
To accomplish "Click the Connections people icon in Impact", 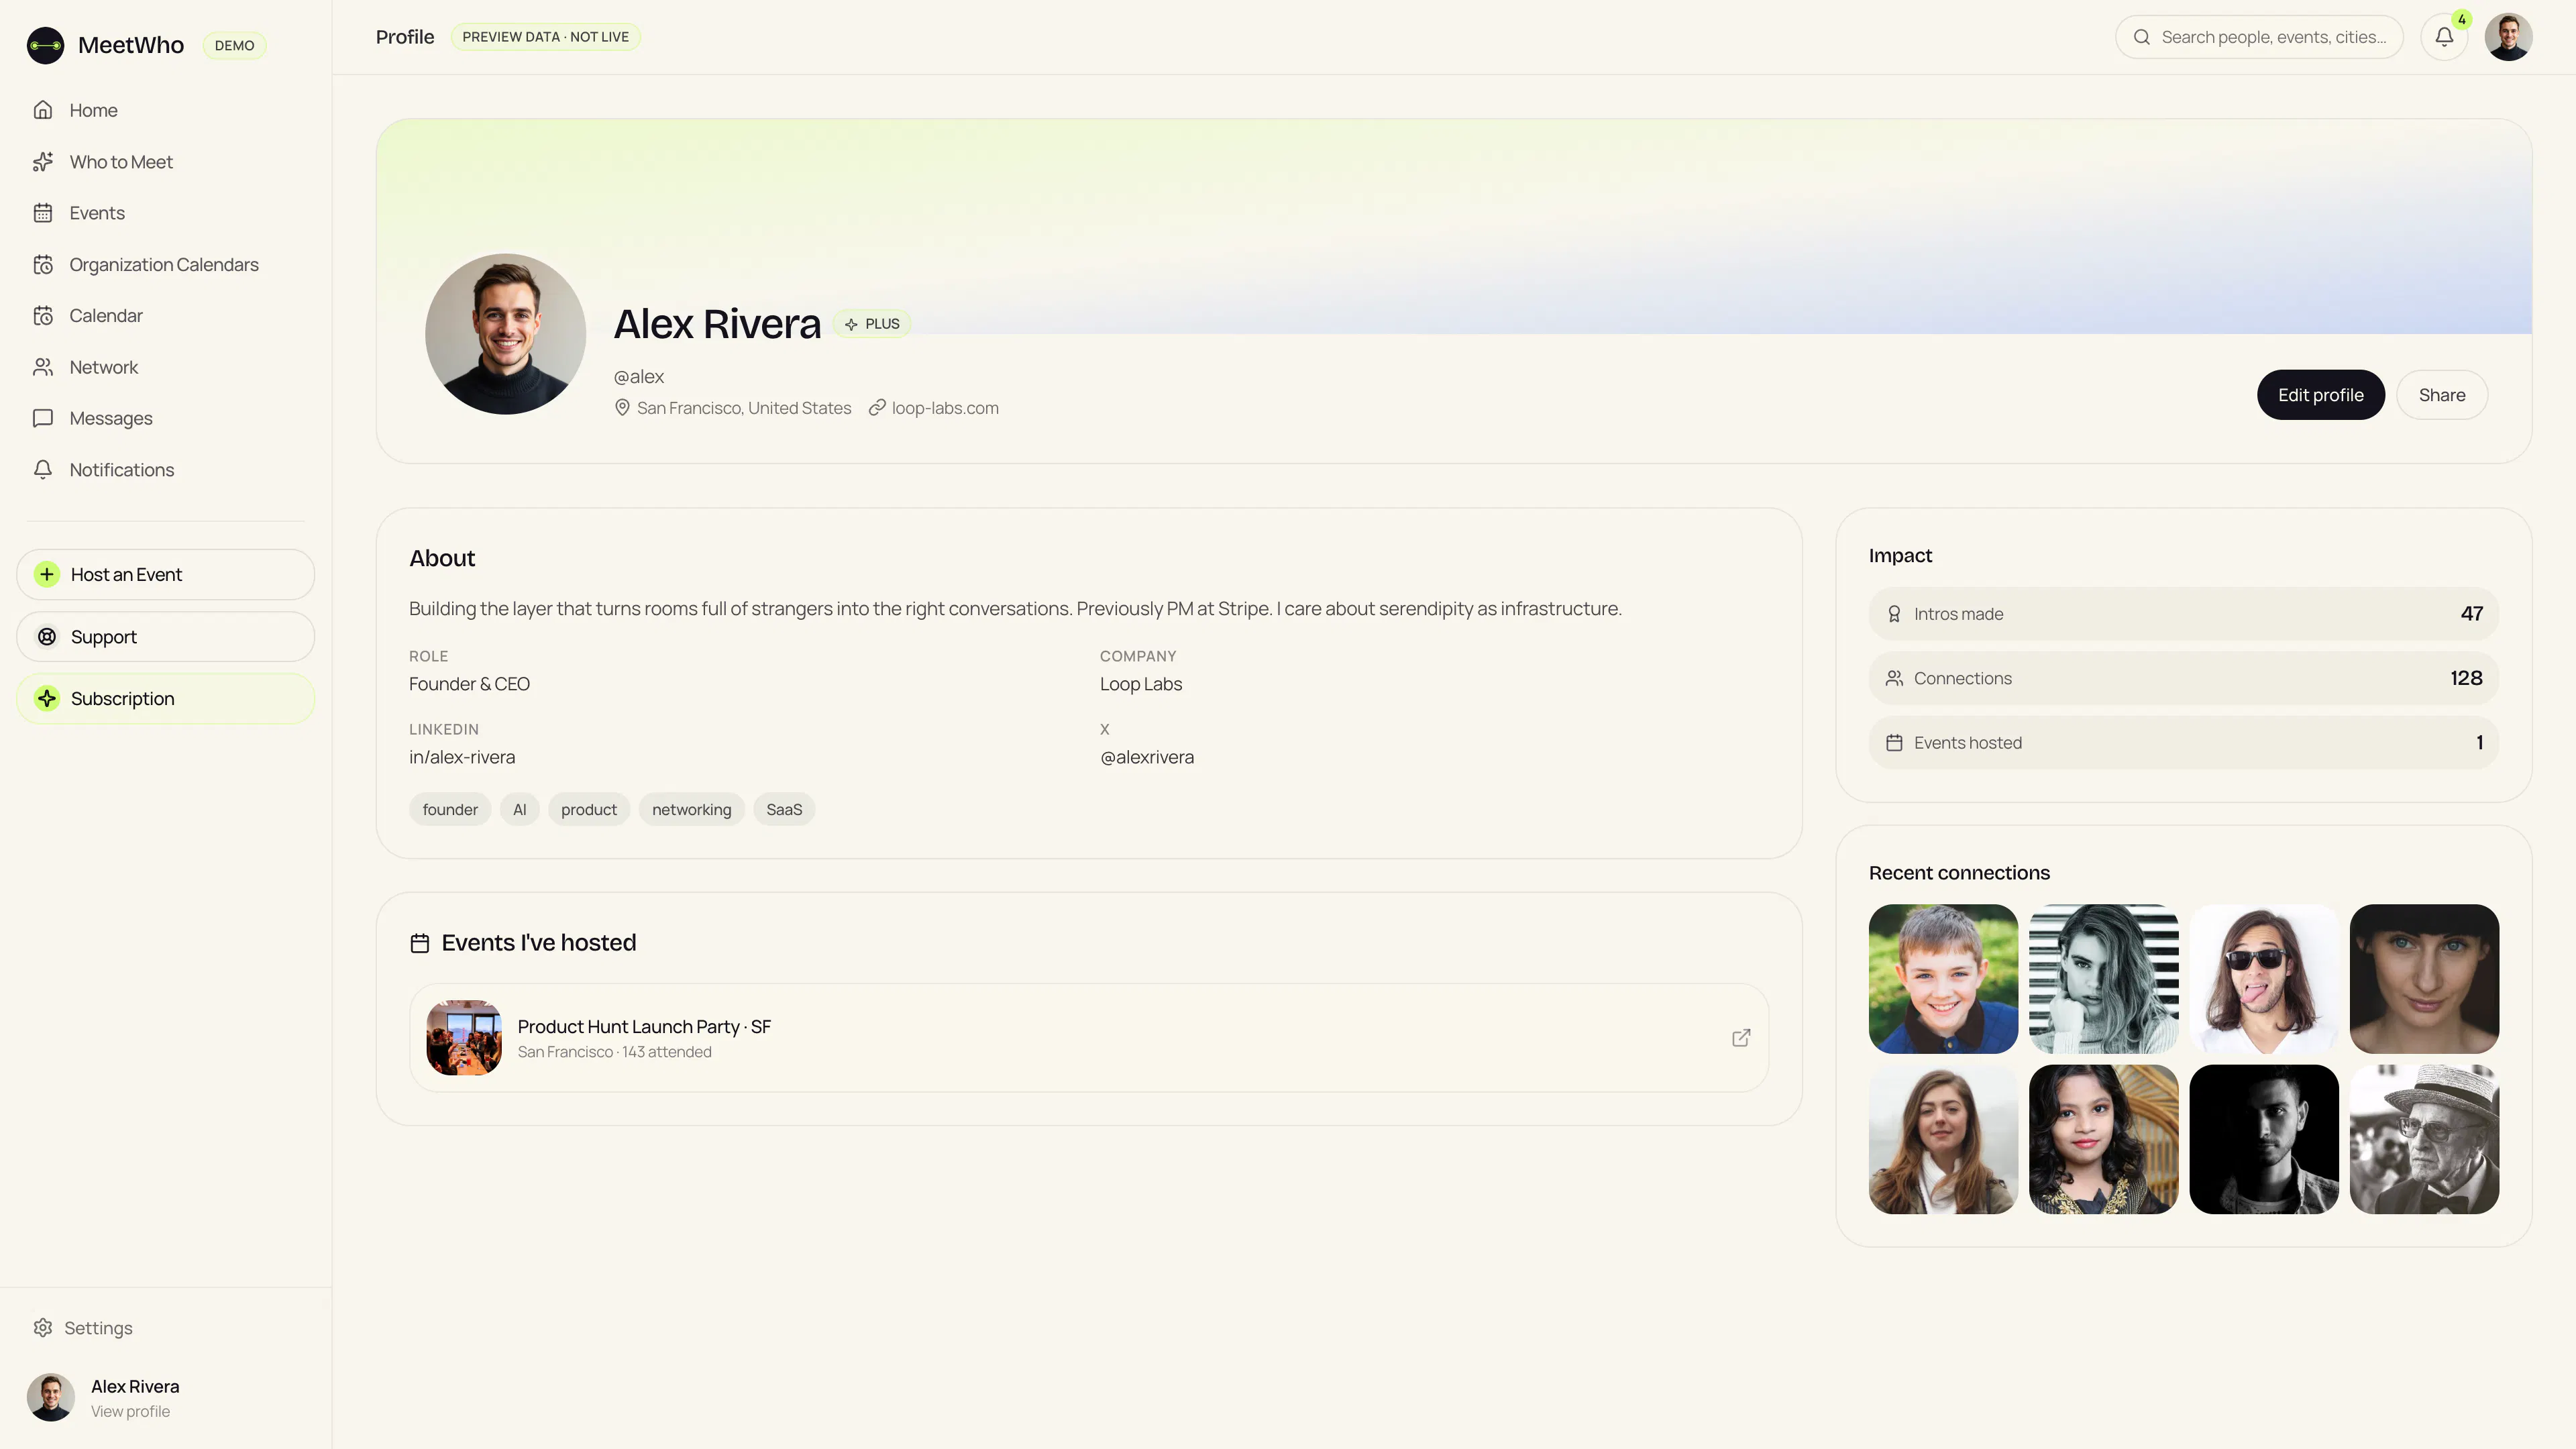I will tap(1894, 678).
